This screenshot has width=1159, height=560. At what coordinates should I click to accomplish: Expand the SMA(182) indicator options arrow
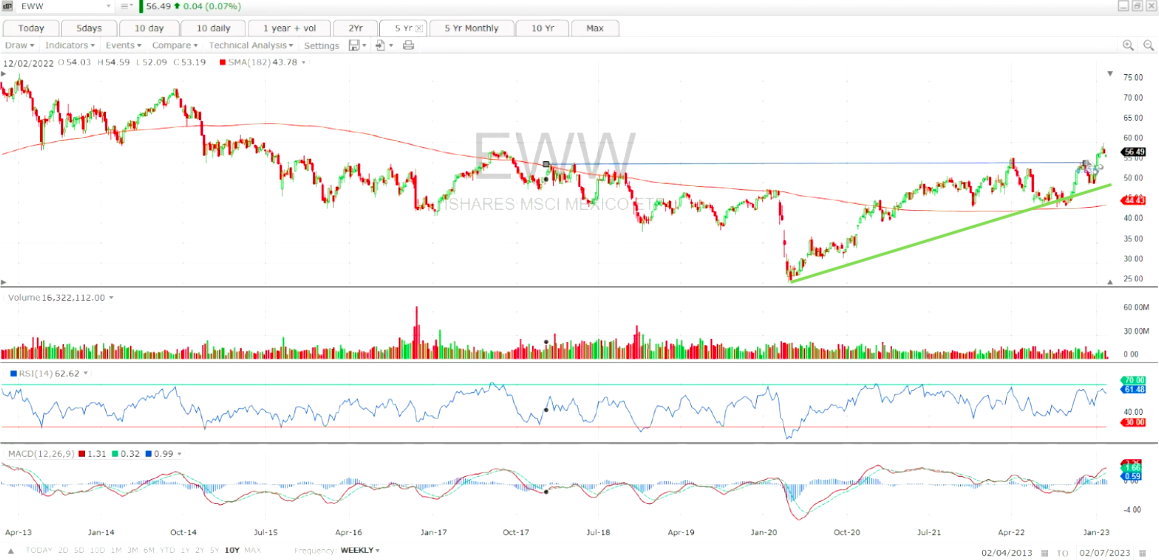303,63
